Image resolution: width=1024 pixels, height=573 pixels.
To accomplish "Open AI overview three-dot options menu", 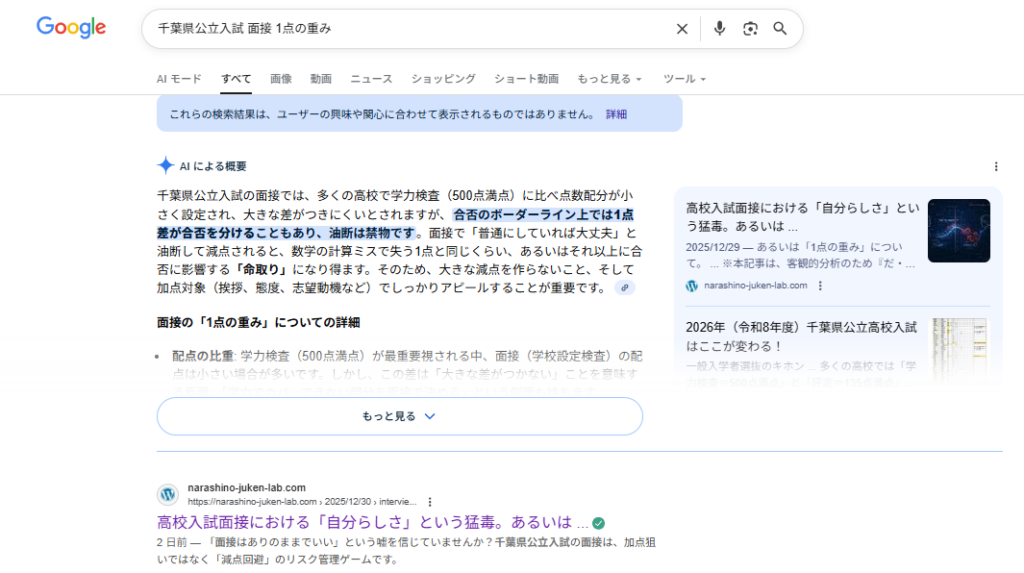I will tap(995, 166).
